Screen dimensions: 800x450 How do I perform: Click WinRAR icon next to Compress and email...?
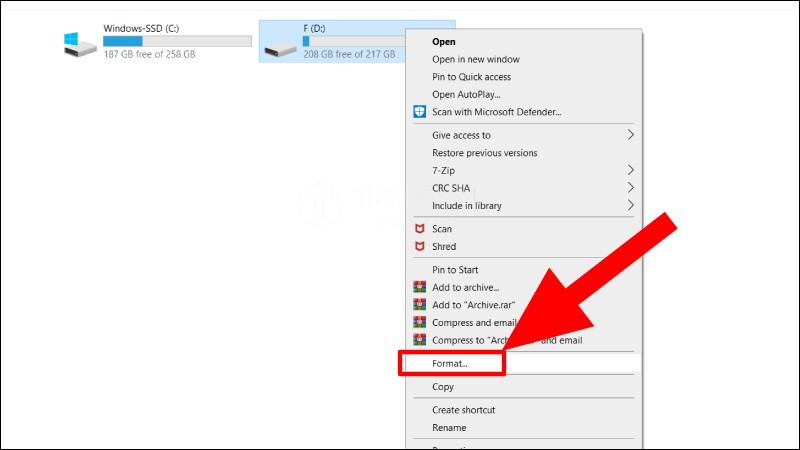coord(420,323)
